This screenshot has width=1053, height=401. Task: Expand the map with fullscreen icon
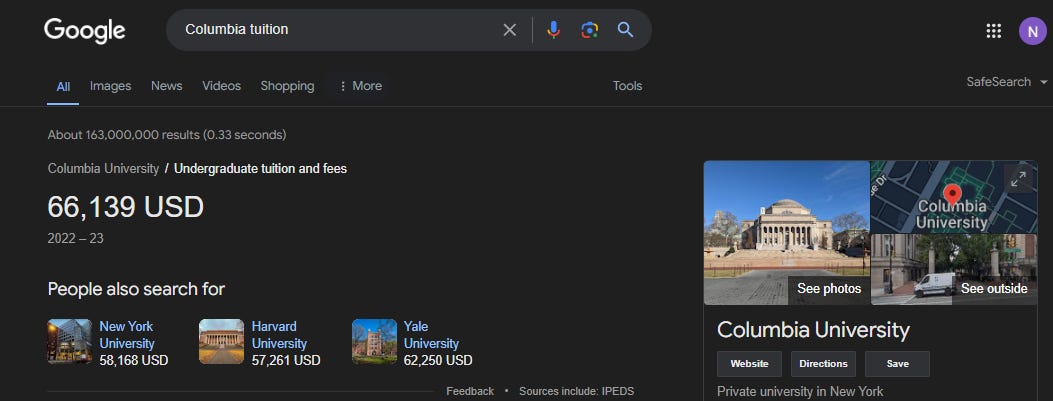[x=1019, y=179]
